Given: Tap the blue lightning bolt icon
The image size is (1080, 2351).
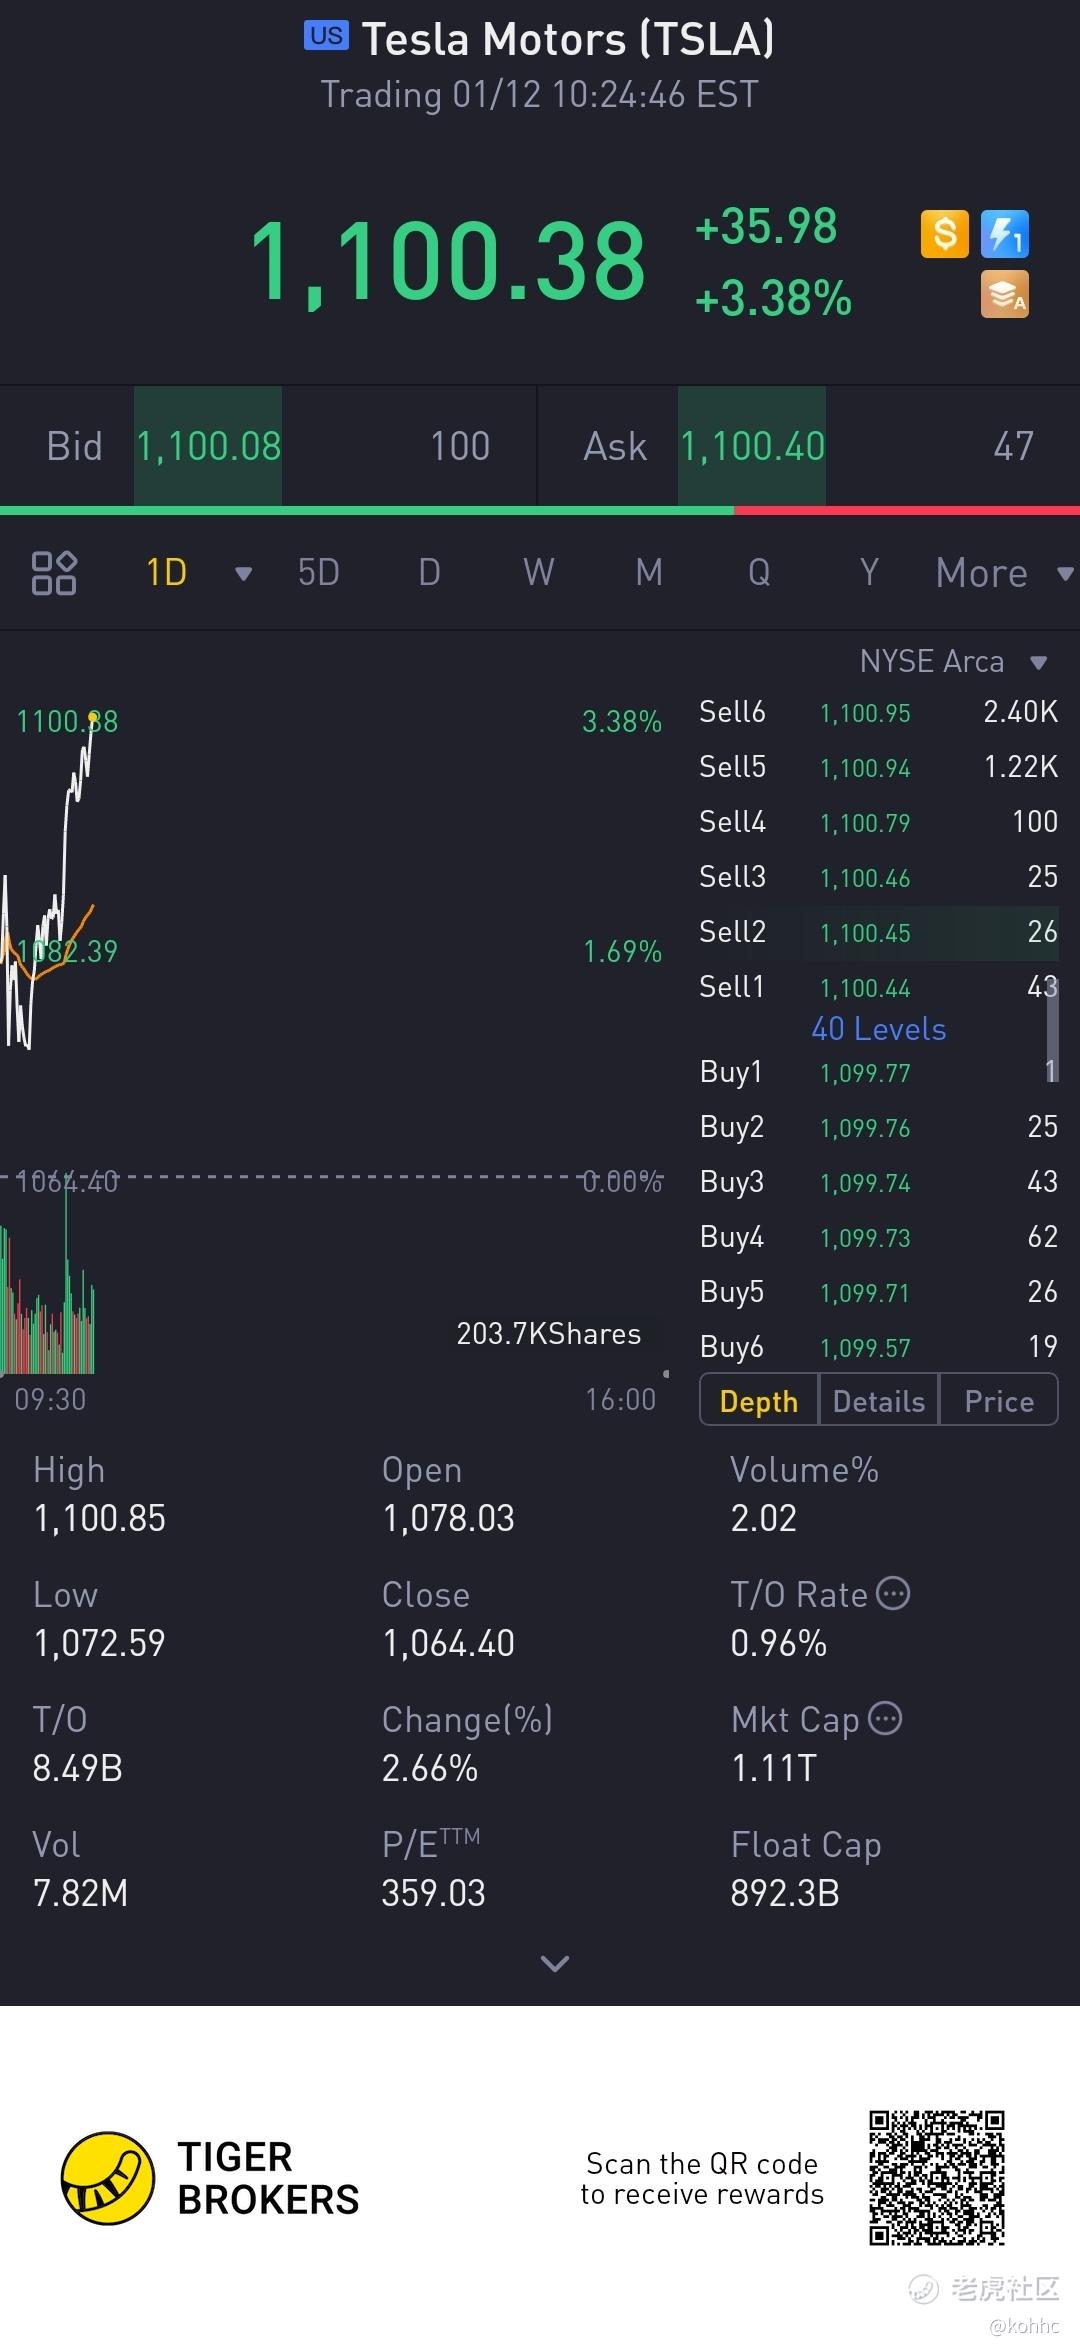Looking at the screenshot, I should click(x=1005, y=234).
